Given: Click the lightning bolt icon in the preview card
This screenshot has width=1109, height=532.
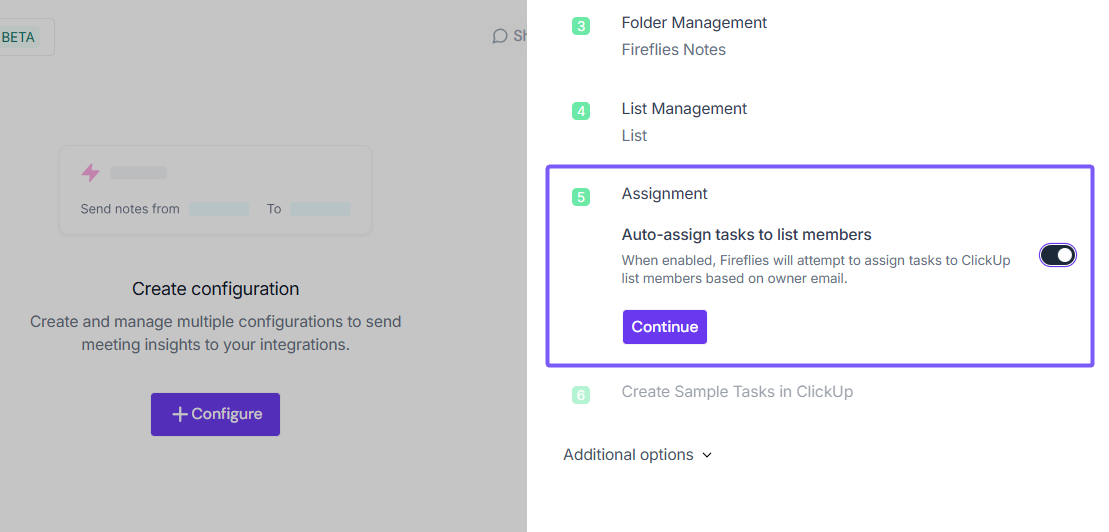Looking at the screenshot, I should 91,173.
